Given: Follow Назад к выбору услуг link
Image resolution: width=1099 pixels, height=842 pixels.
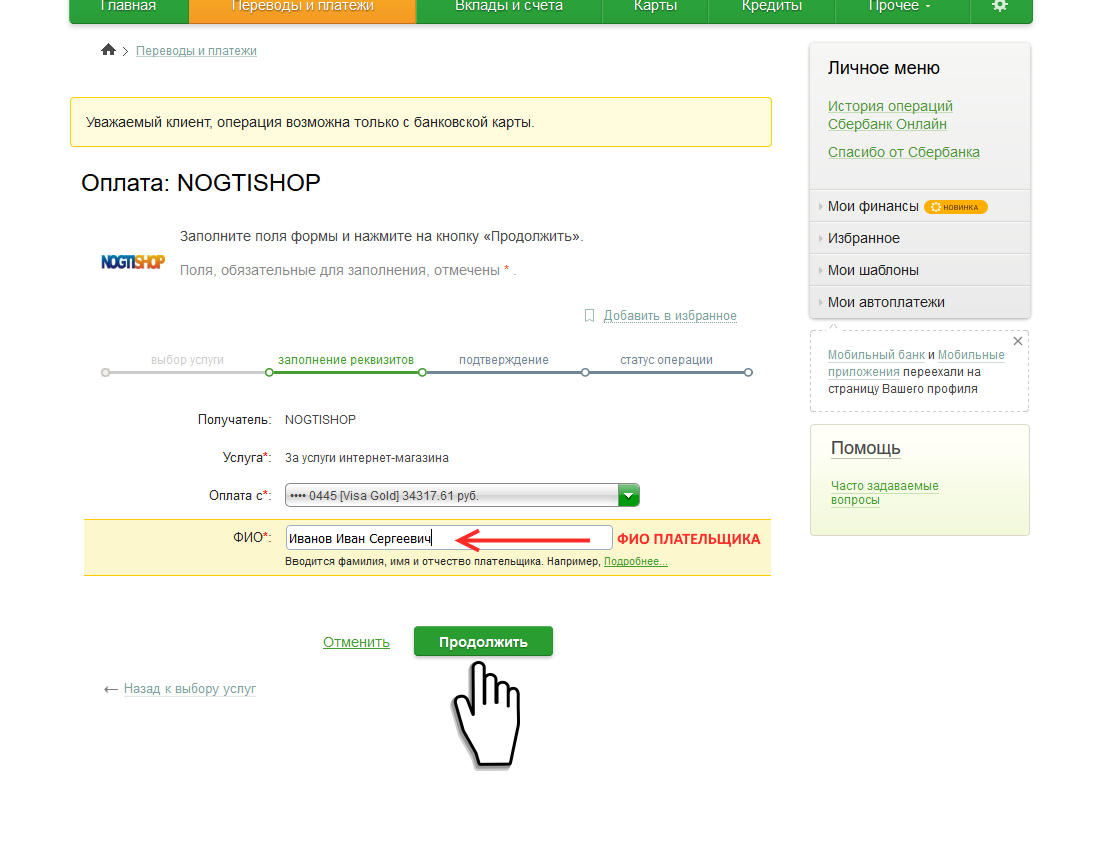Looking at the screenshot, I should coord(190,689).
